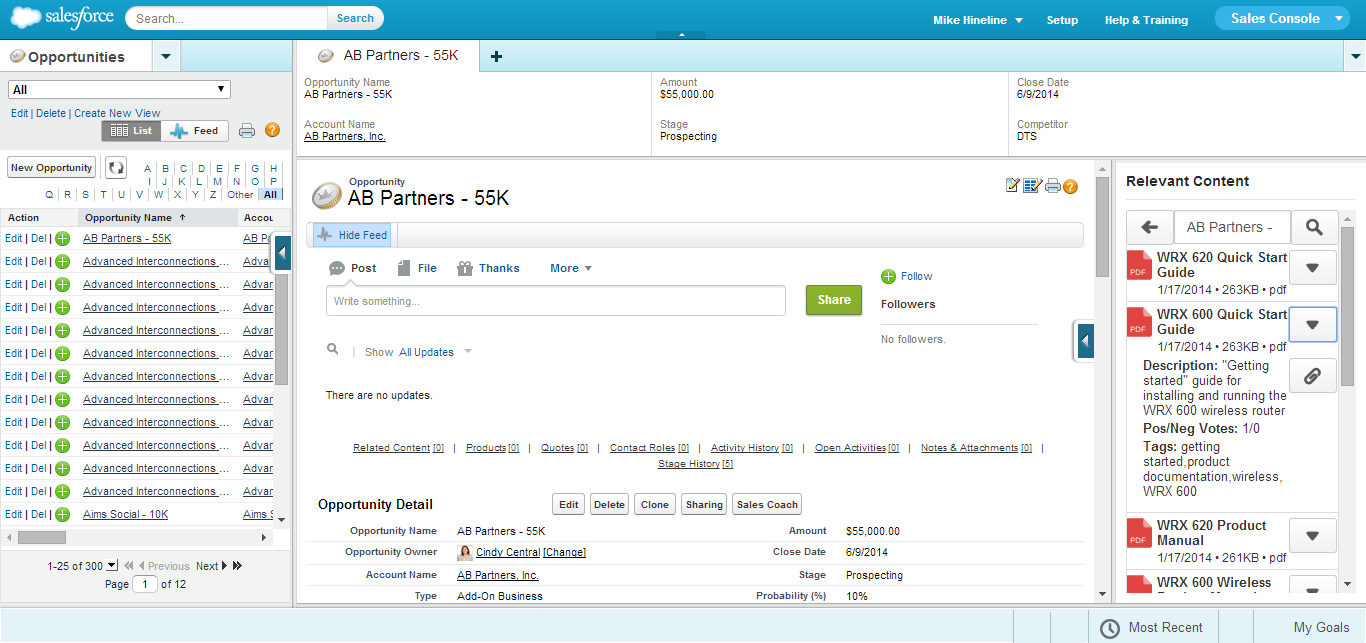Click the feed search magnifier icon
The height and width of the screenshot is (643, 1366).
point(333,350)
